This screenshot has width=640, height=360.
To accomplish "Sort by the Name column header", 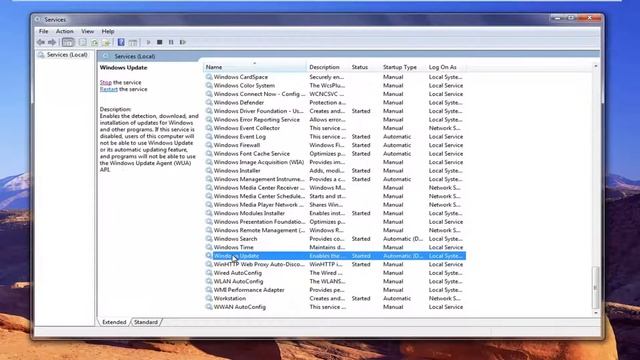I will coord(255,67).
